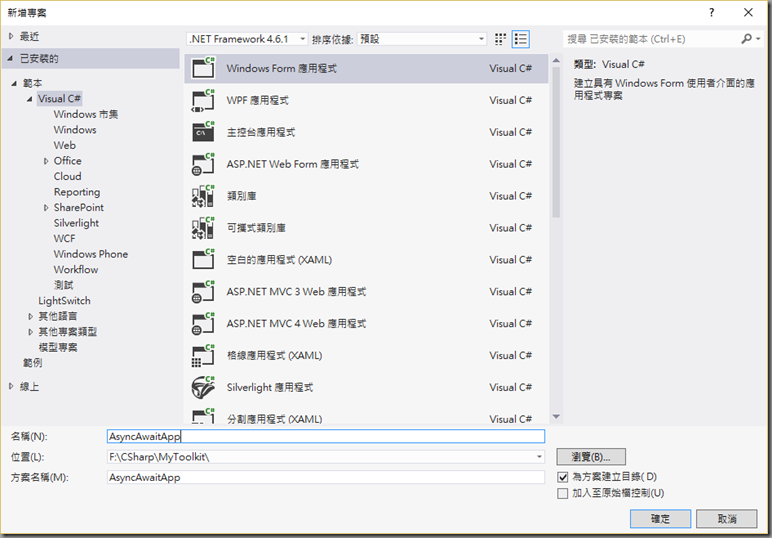Click the template list scrollbar thumb
Viewport: 772px width, 538px height.
coord(556,142)
